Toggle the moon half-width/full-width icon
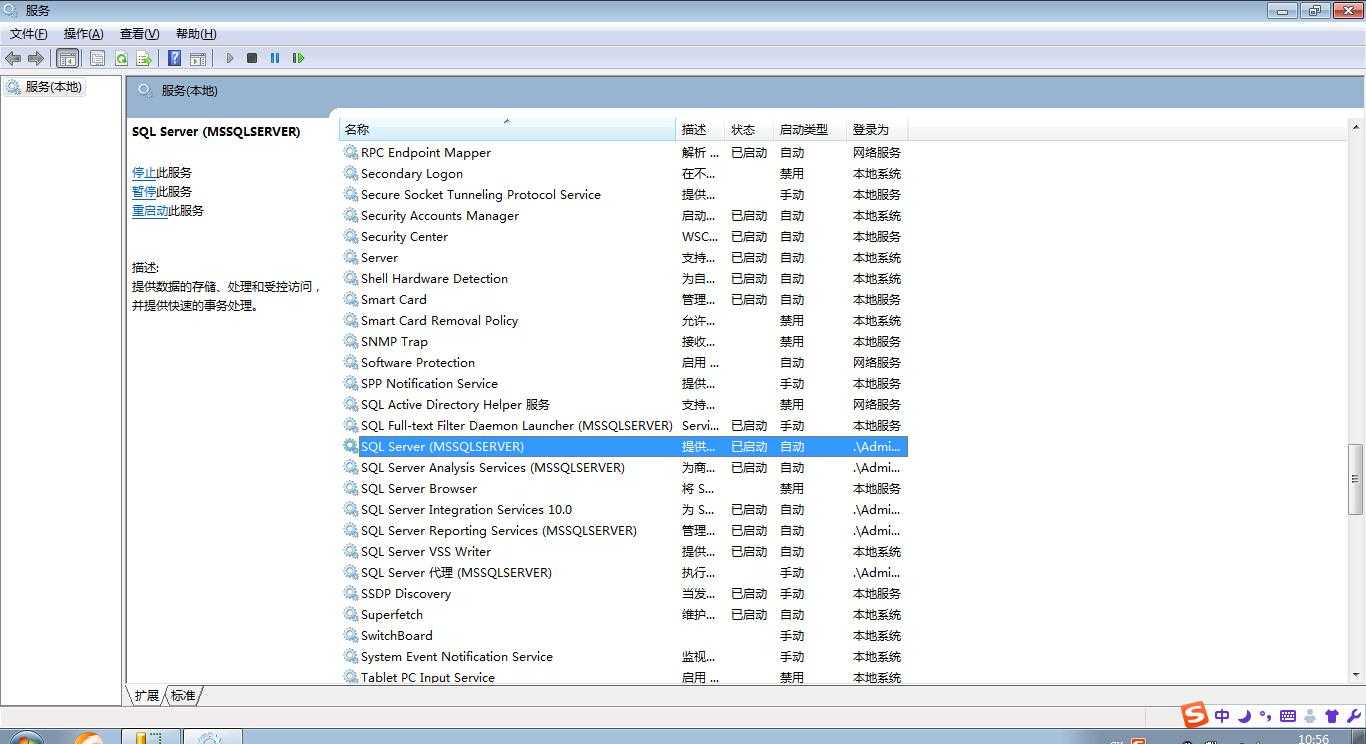 coord(1245,716)
